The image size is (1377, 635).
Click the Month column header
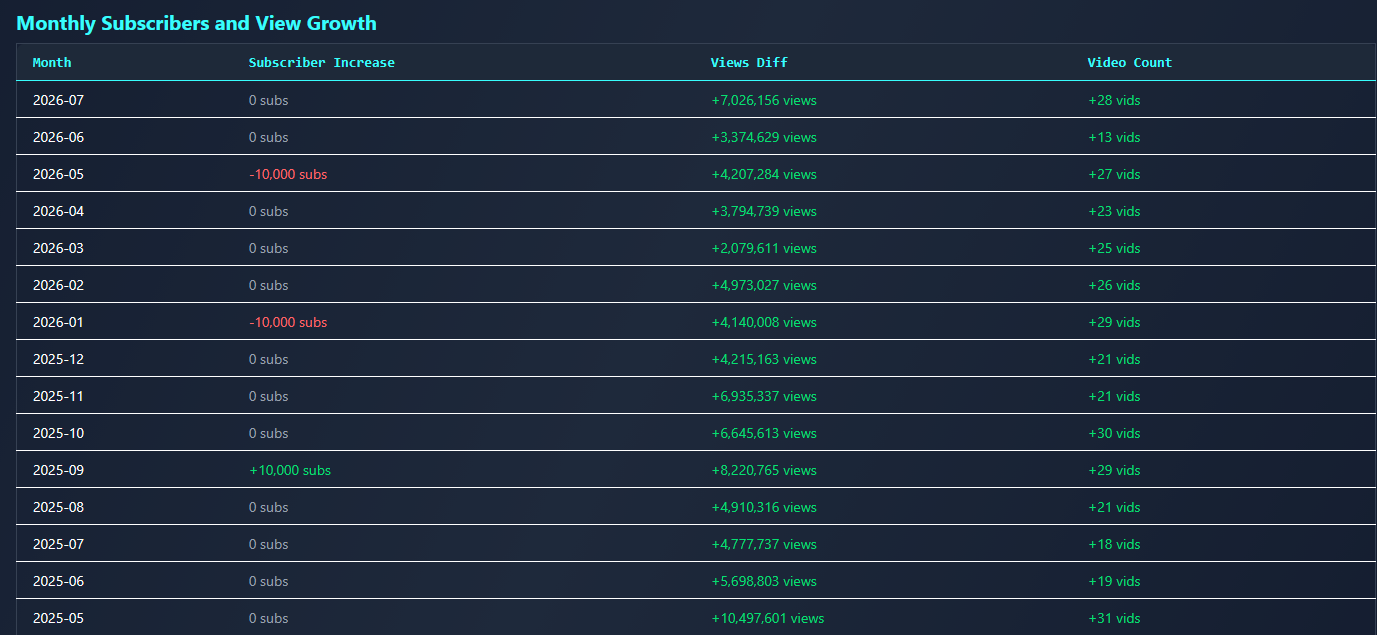click(x=52, y=62)
